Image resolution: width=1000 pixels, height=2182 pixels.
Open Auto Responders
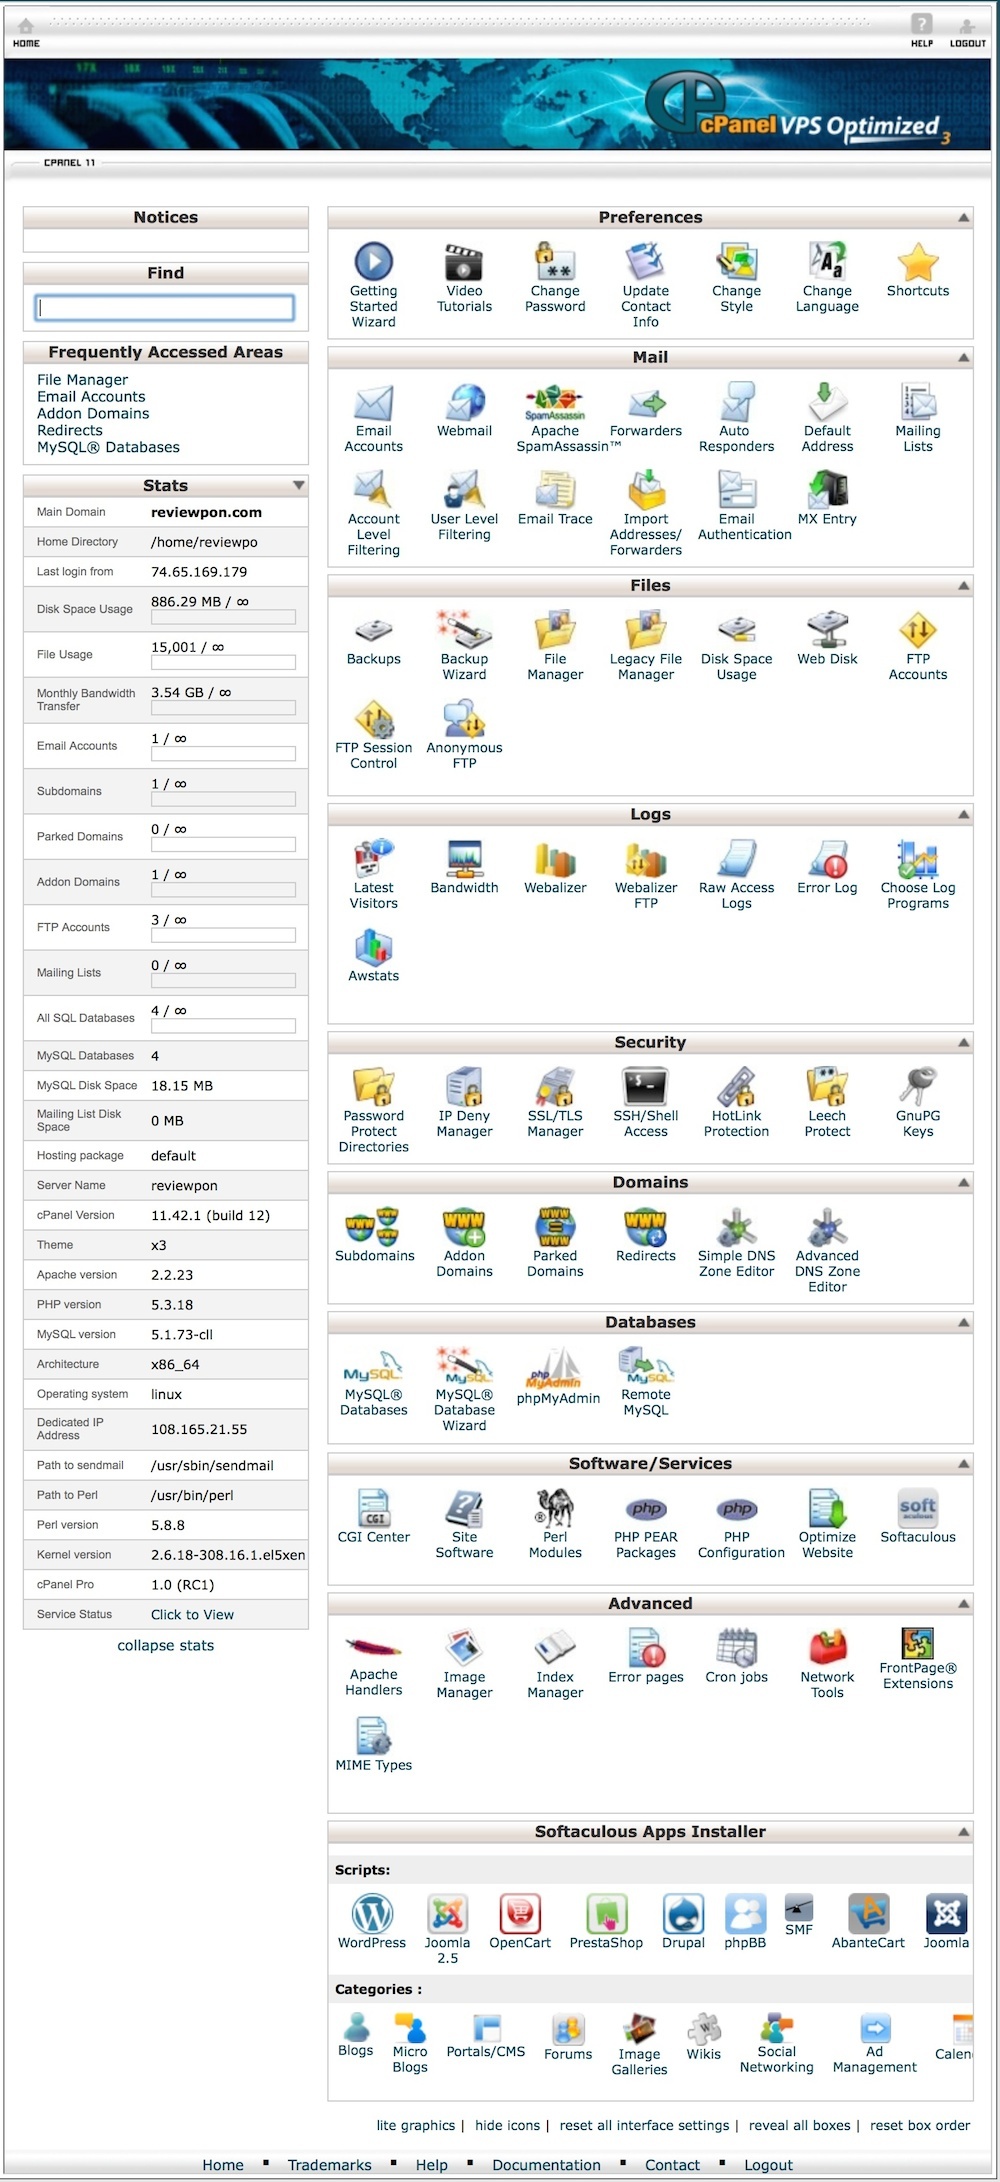(x=737, y=402)
